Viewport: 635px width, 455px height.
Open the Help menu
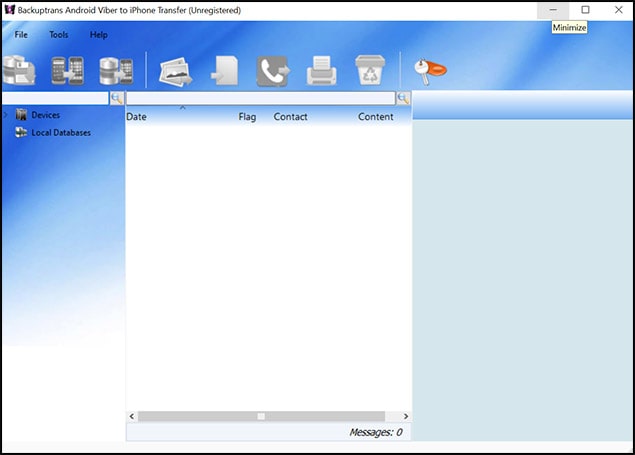pyautogui.click(x=99, y=35)
